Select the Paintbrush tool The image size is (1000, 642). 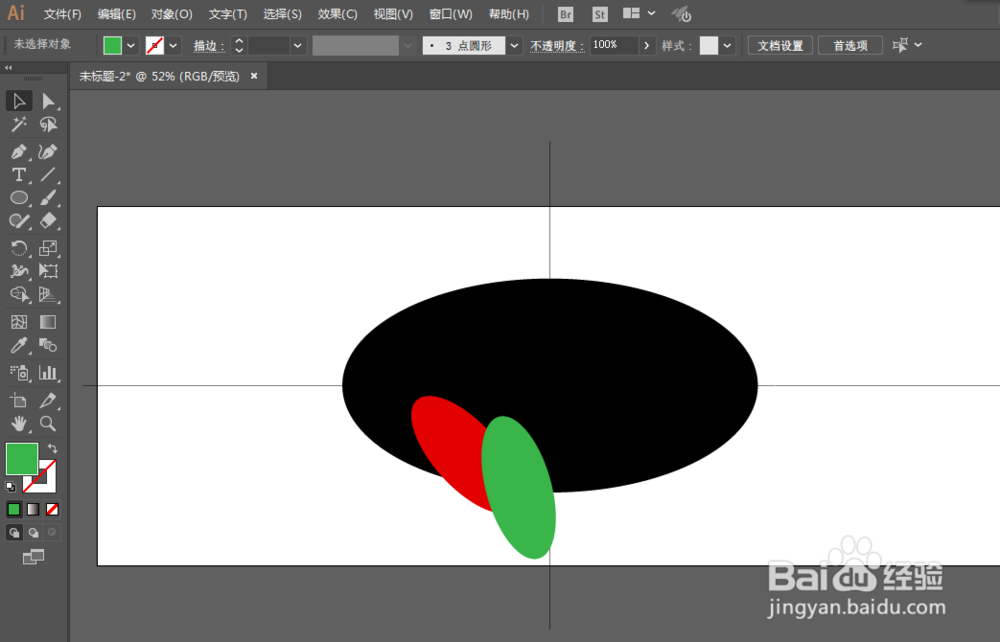click(x=48, y=198)
